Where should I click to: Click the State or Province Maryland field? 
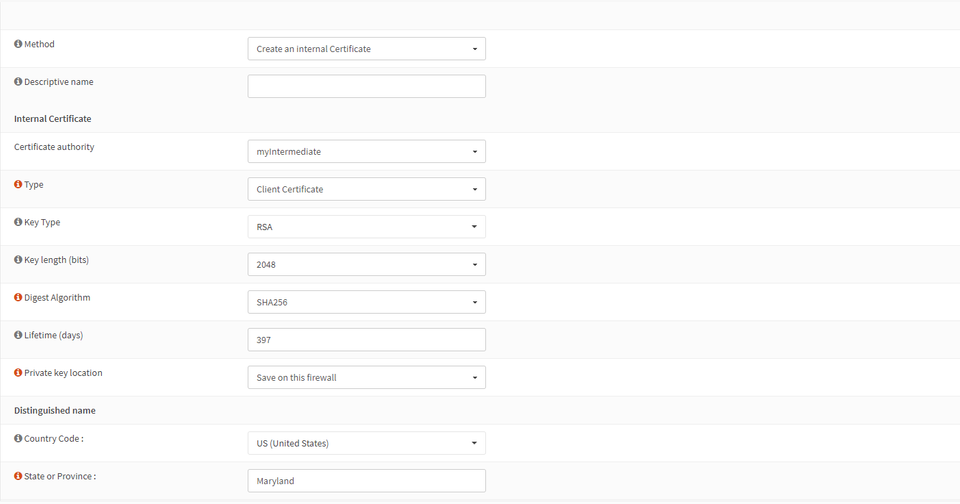coord(366,481)
